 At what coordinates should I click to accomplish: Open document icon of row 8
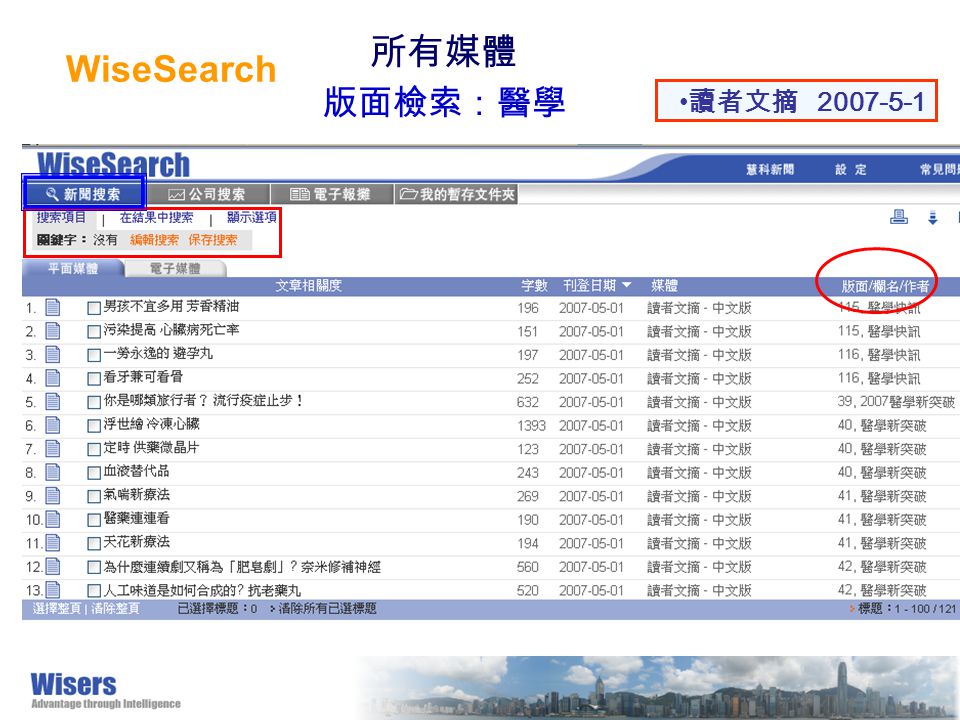click(x=53, y=472)
